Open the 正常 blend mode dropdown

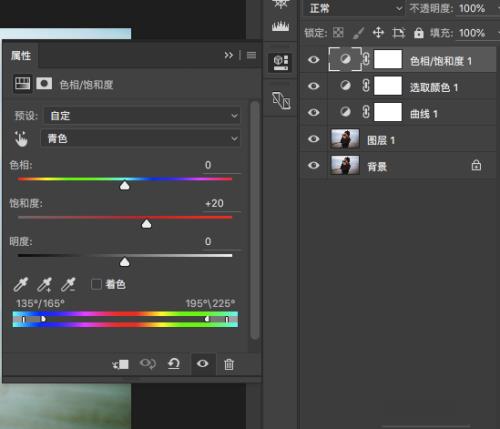point(354,8)
